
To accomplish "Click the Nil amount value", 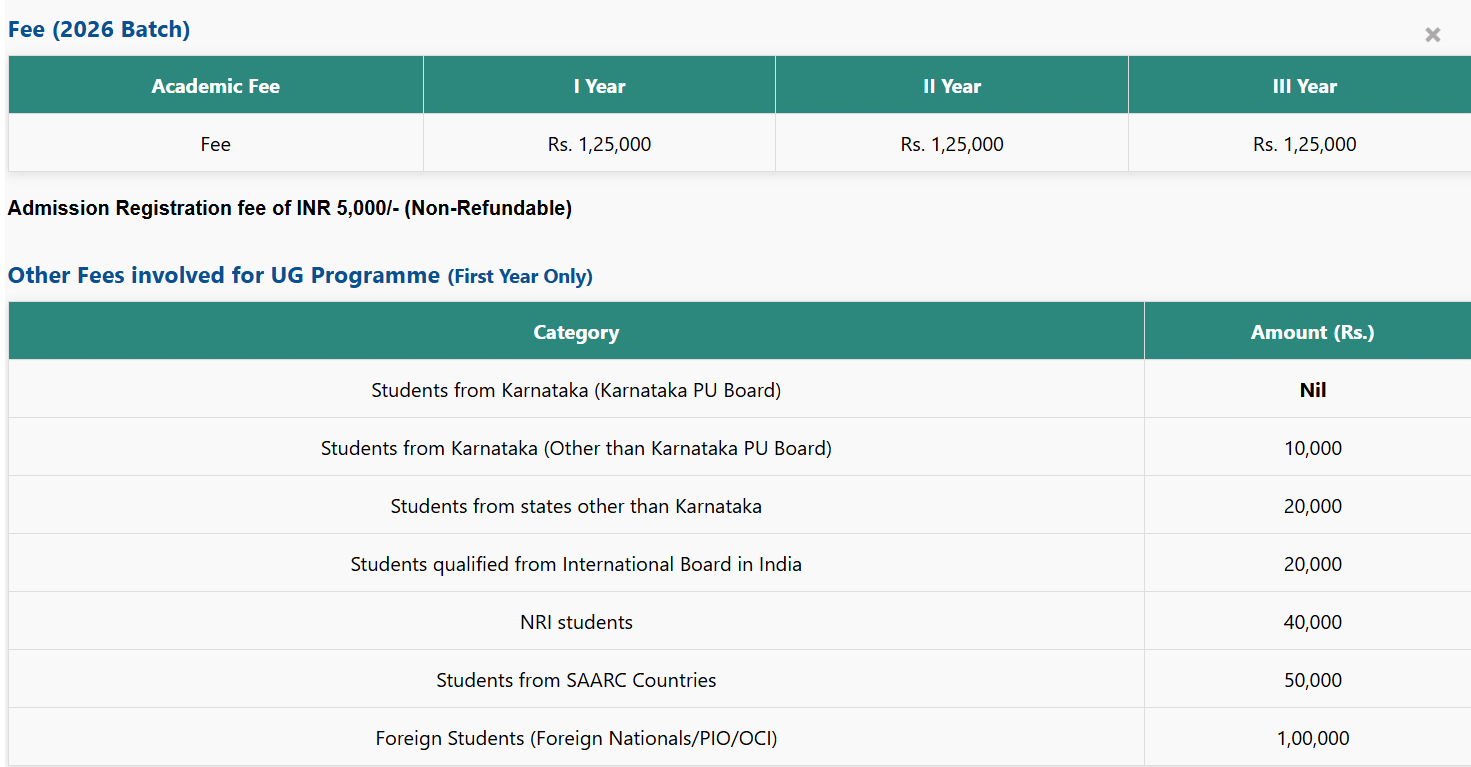I will [x=1312, y=390].
